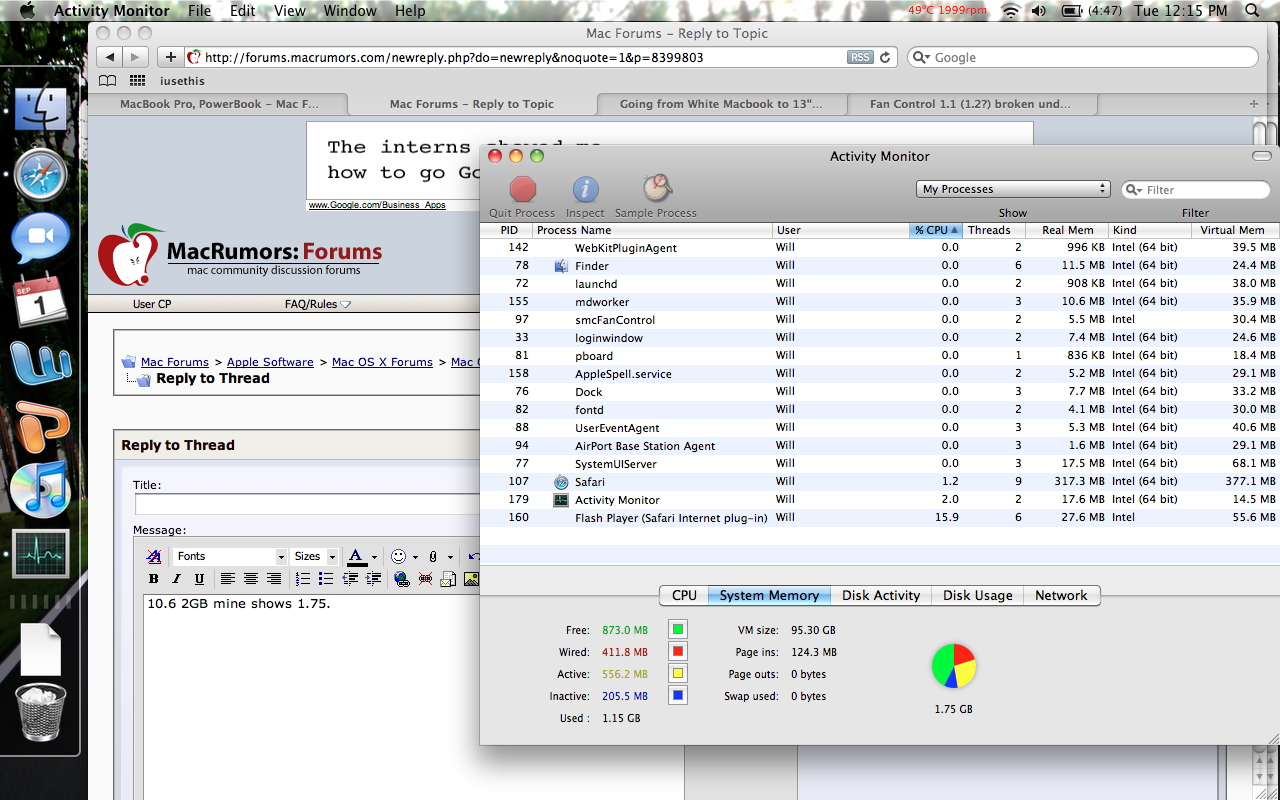The width and height of the screenshot is (1280, 800).
Task: Expand the attachment paperclip dropdown arrow
Action: (450, 557)
